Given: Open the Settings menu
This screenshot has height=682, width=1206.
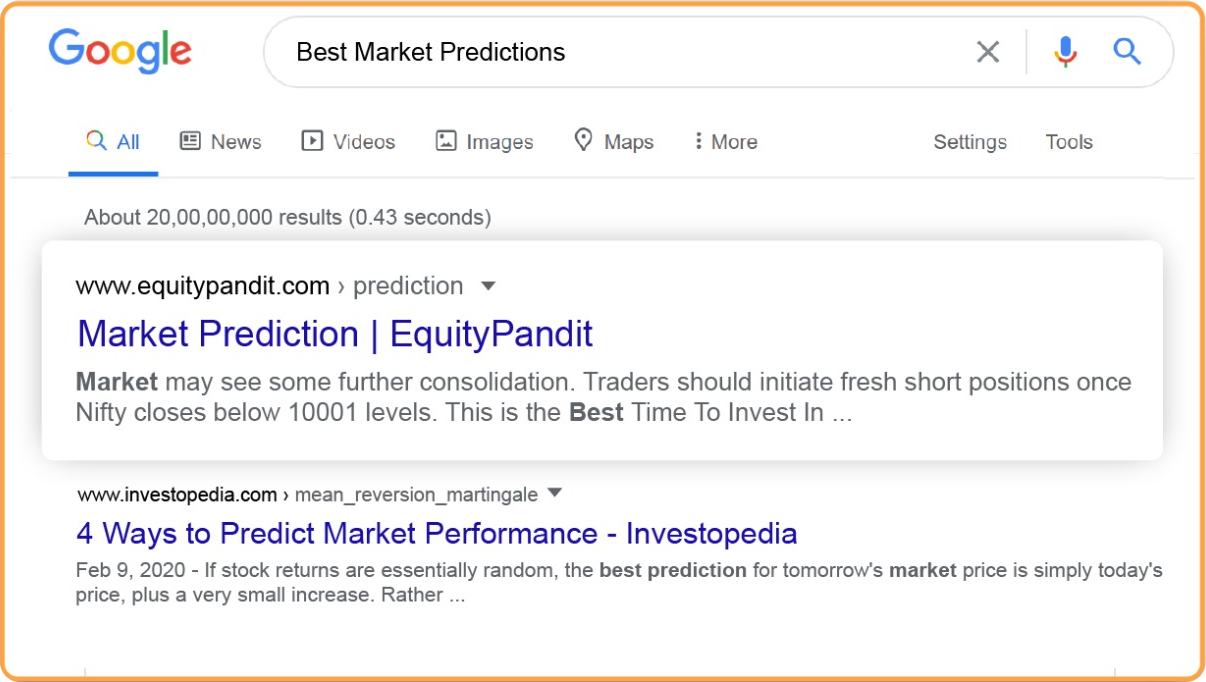Looking at the screenshot, I should (970, 142).
